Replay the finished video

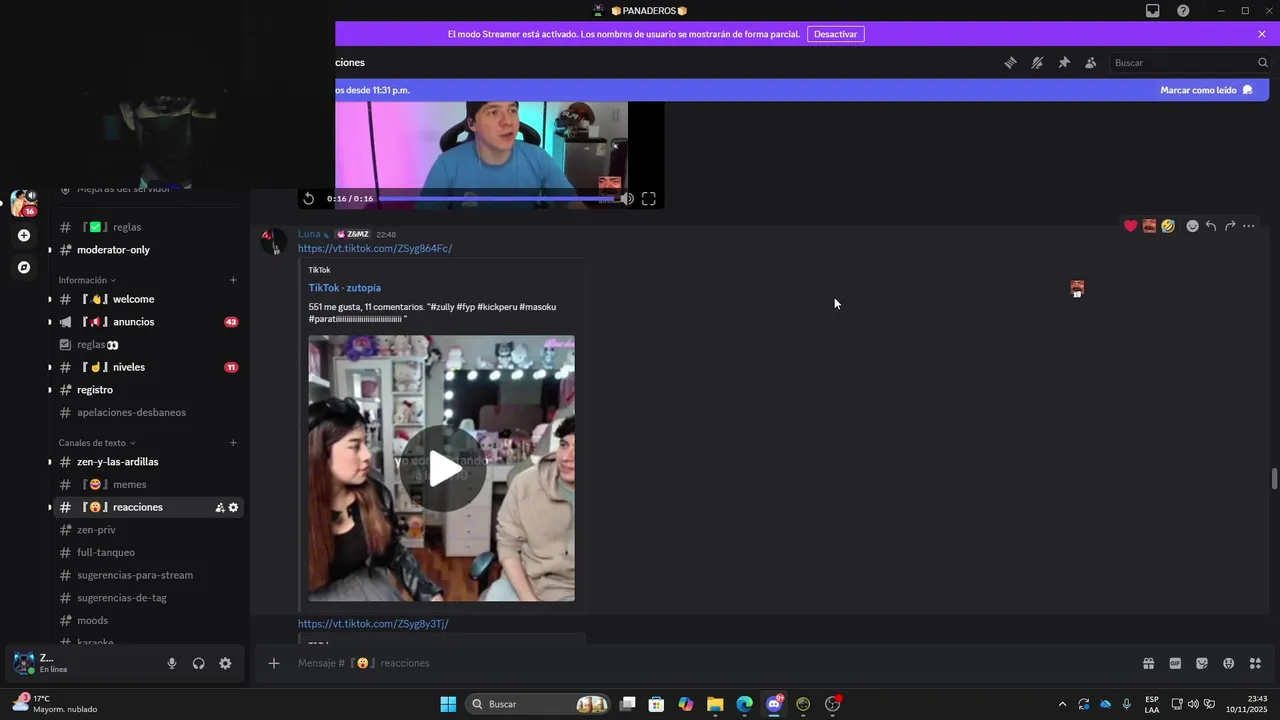click(x=309, y=199)
